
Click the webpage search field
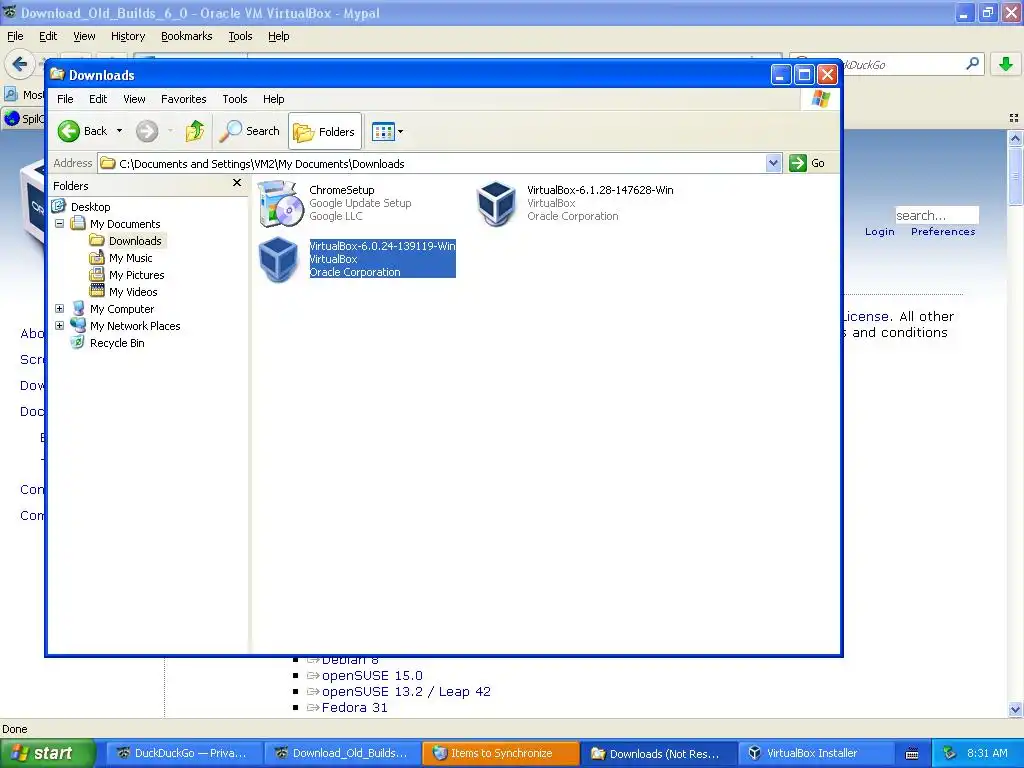tap(936, 216)
